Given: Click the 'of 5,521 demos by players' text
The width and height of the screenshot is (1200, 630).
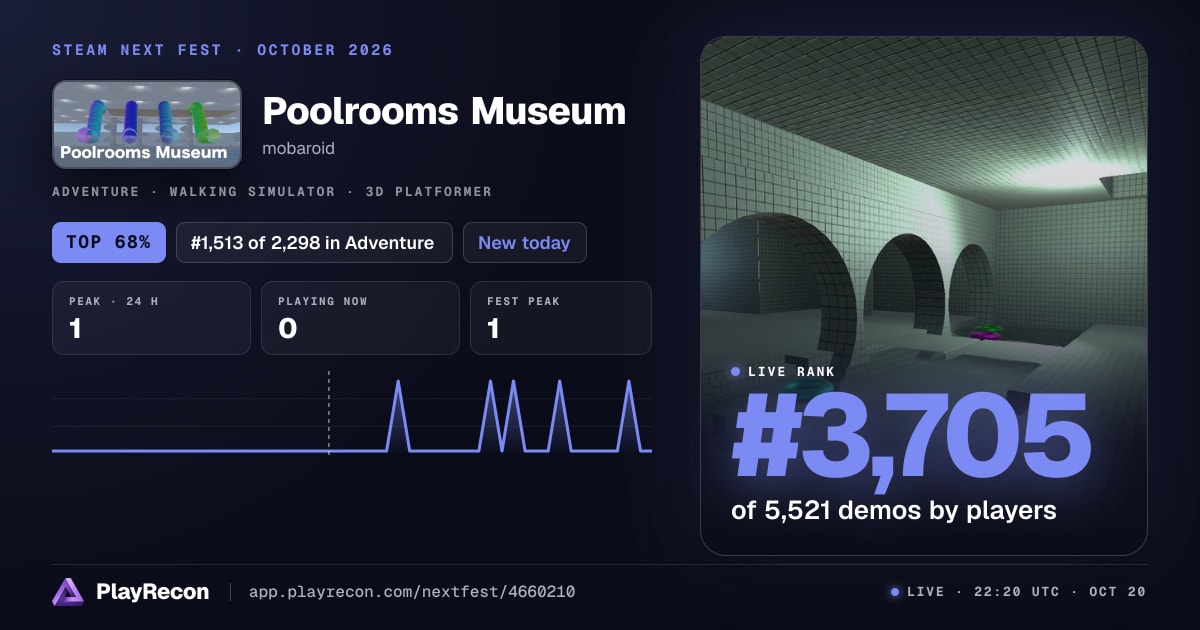Looking at the screenshot, I should click(x=894, y=510).
